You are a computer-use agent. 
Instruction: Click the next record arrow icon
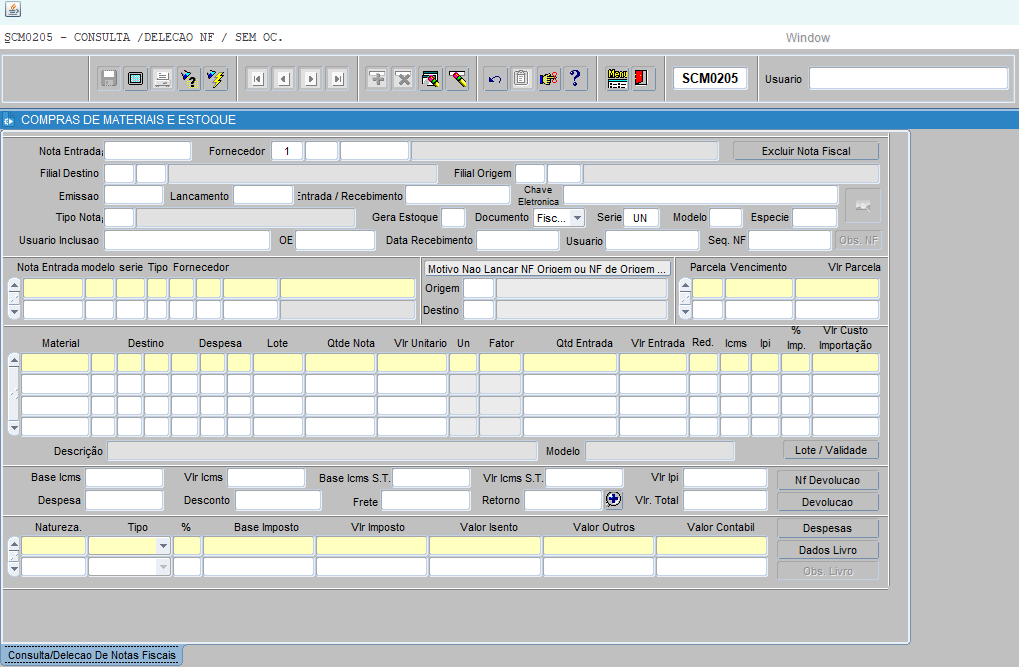[x=311, y=79]
